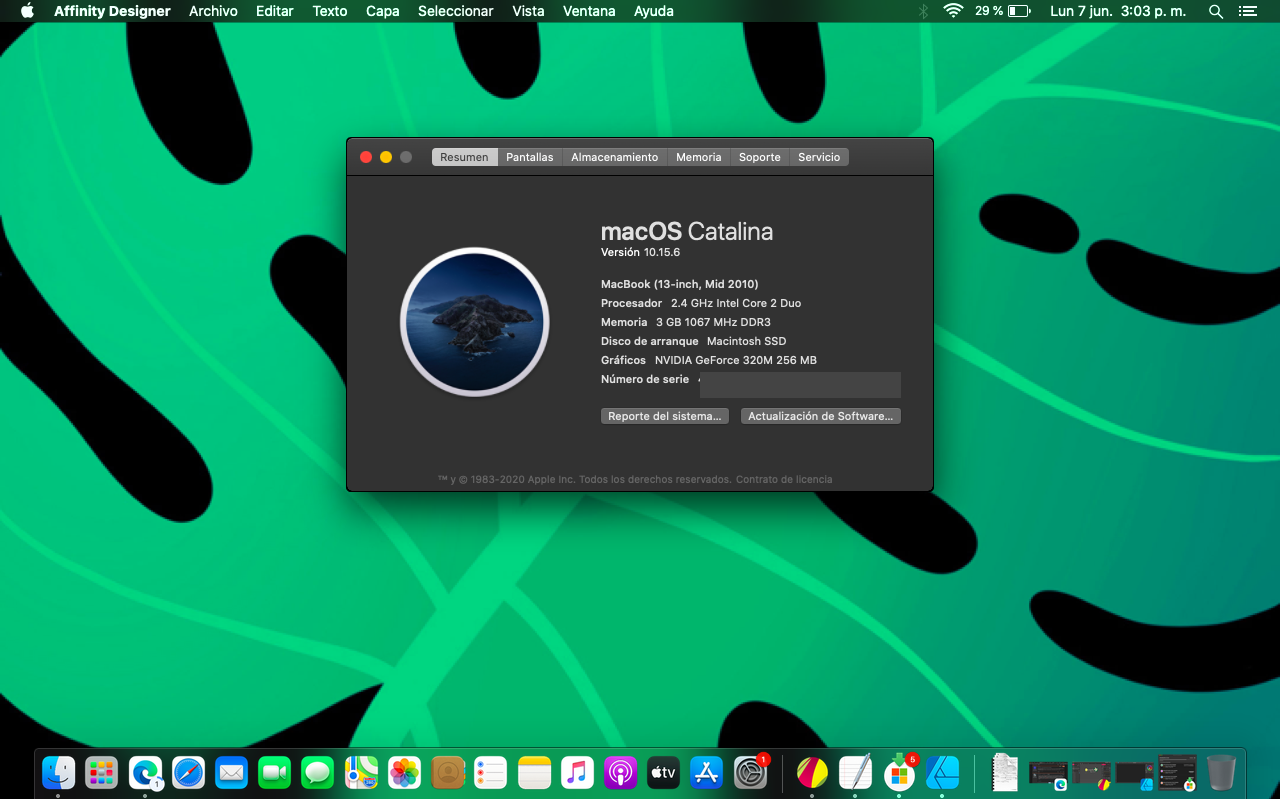Viewport: 1280px width, 799px height.
Task: Switch to Affinity Designer in the Dock
Action: (x=942, y=772)
